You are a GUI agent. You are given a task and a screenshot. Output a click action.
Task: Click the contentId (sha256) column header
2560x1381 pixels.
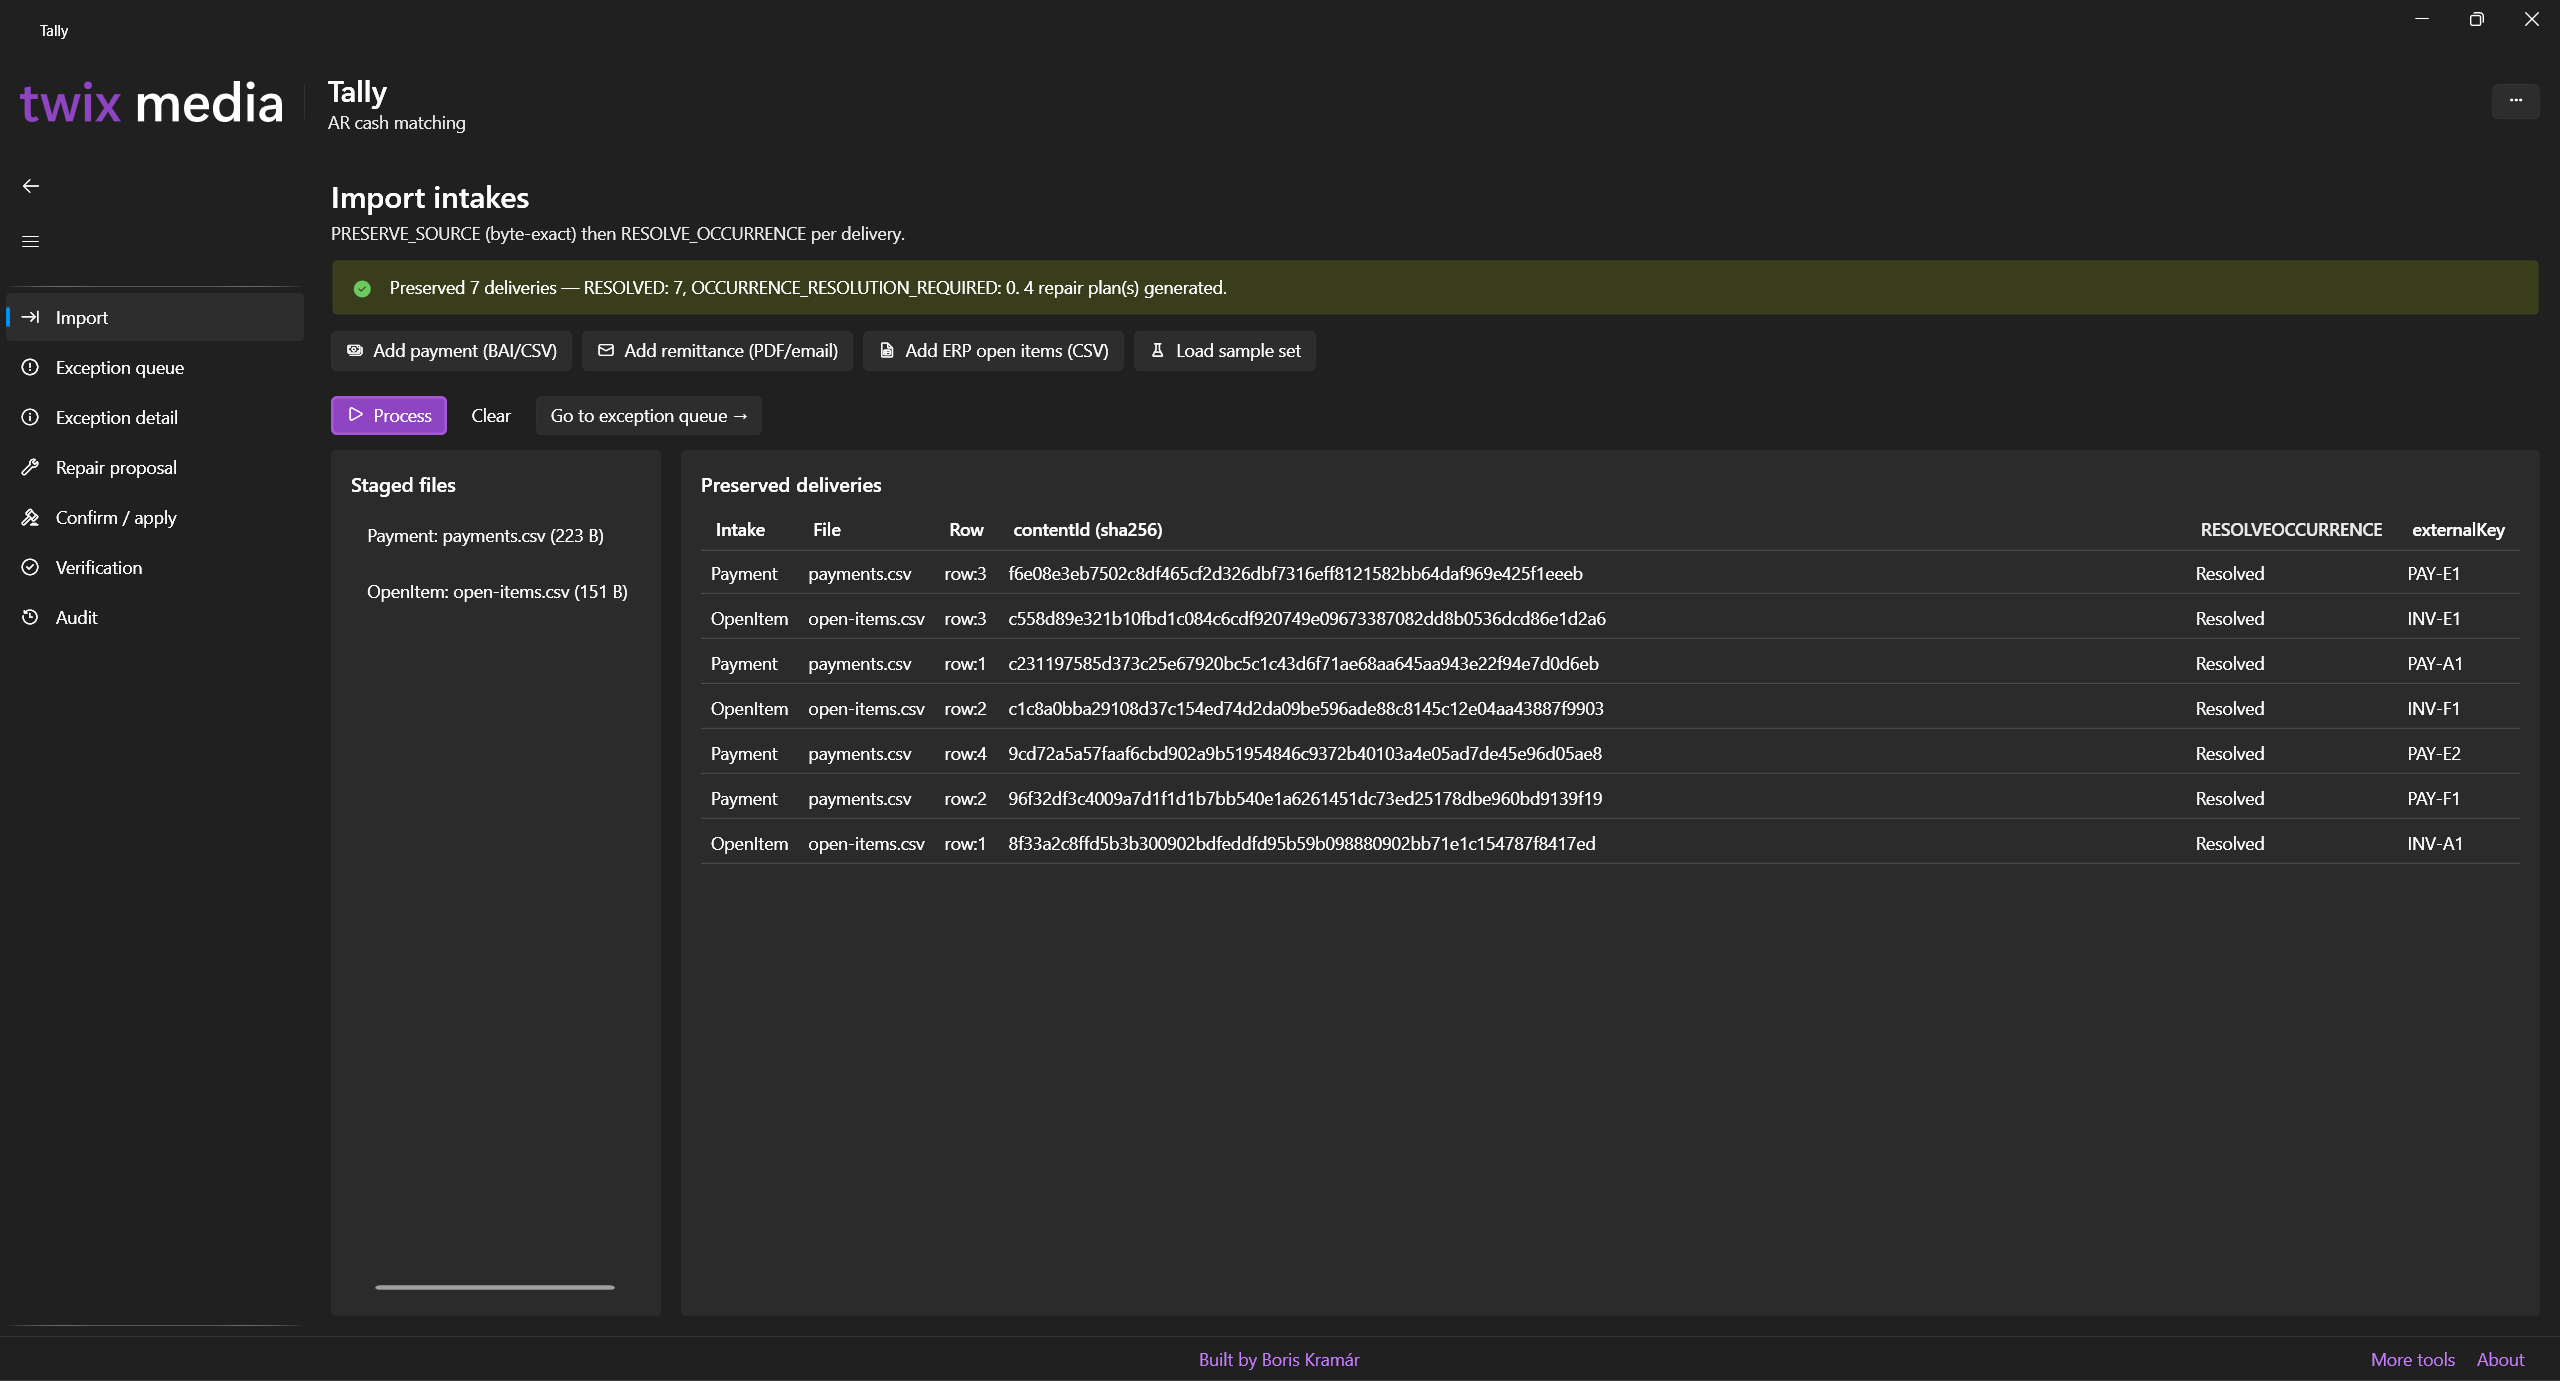point(1087,530)
